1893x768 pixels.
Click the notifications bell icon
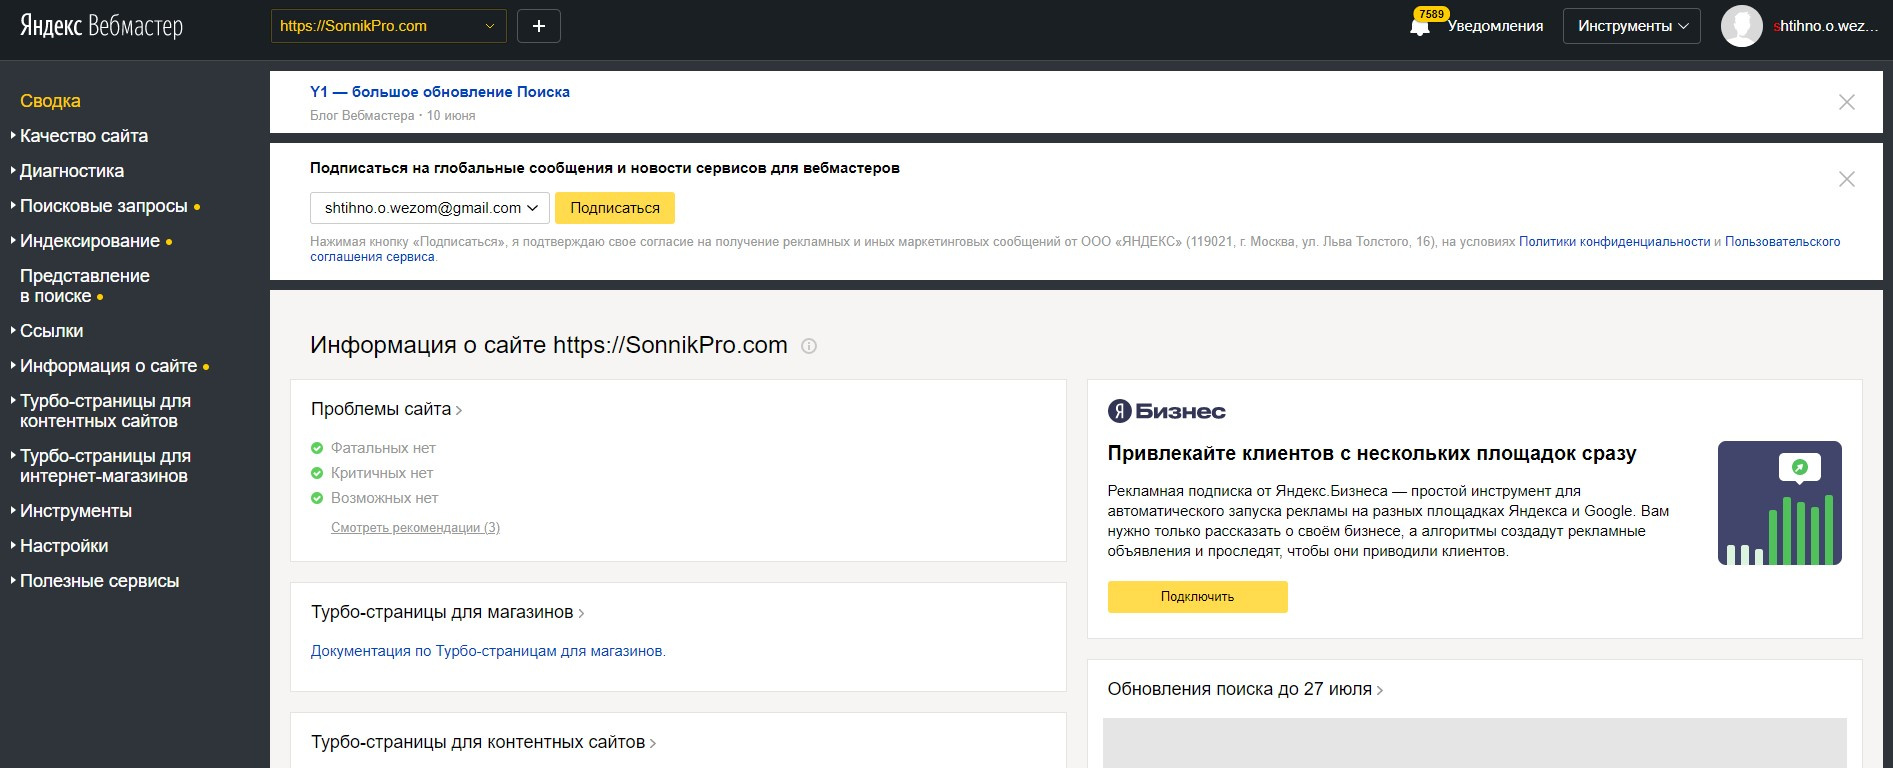(1420, 27)
